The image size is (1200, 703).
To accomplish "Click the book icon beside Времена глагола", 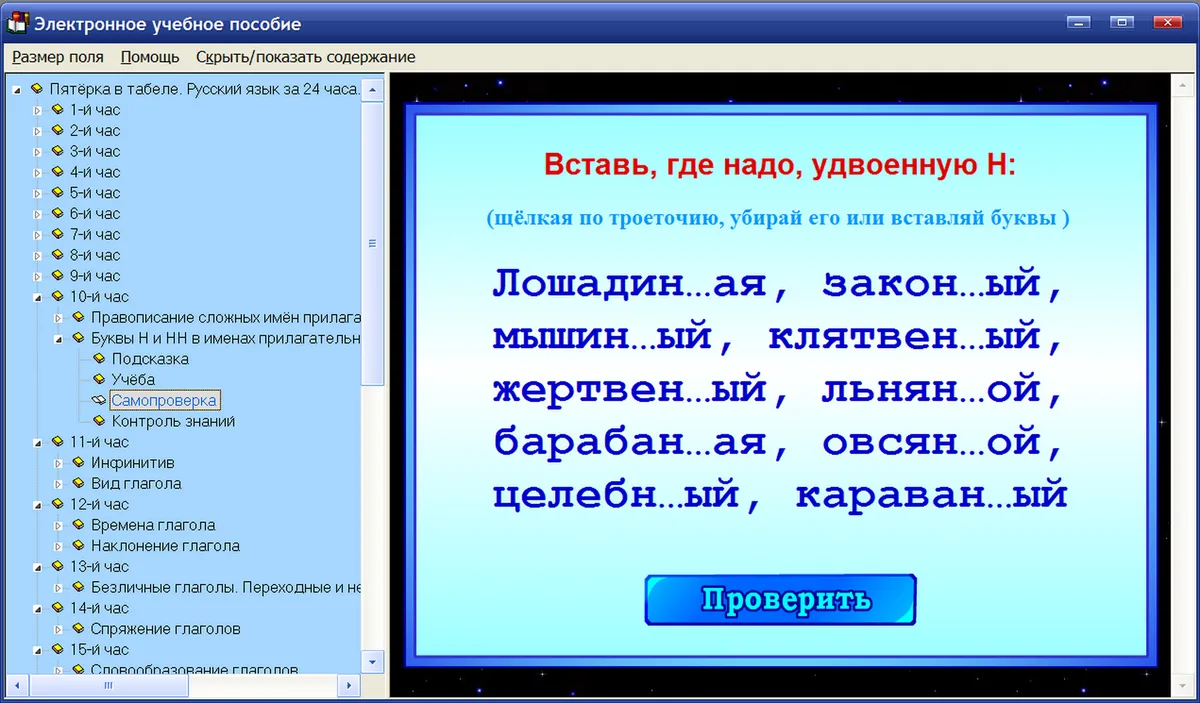I will (78, 525).
